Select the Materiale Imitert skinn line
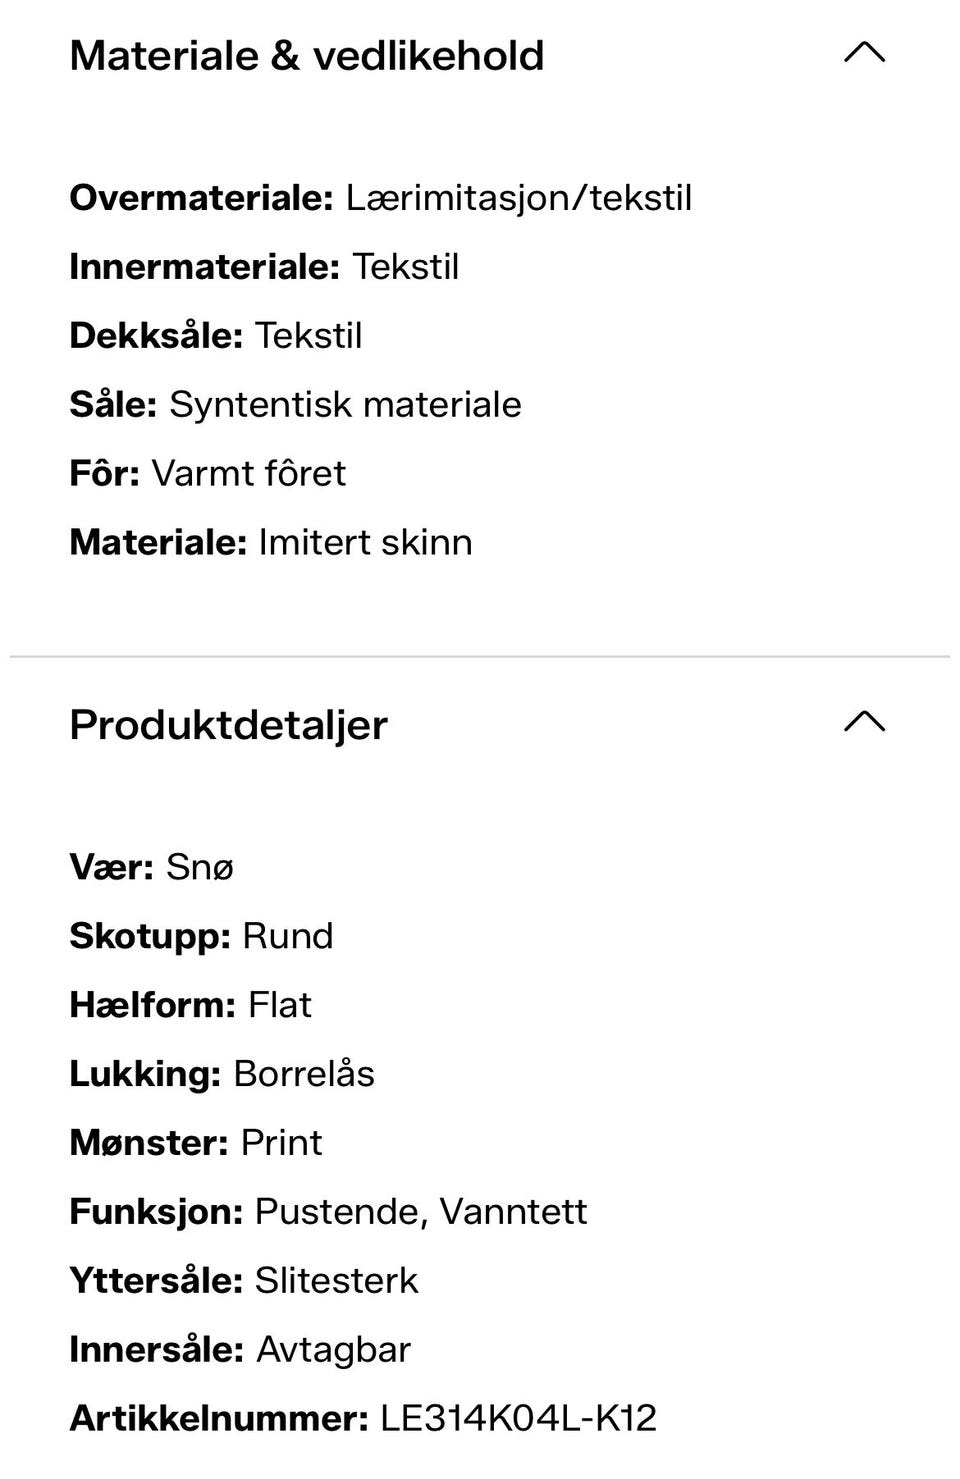The height and width of the screenshot is (1479, 960). point(271,542)
